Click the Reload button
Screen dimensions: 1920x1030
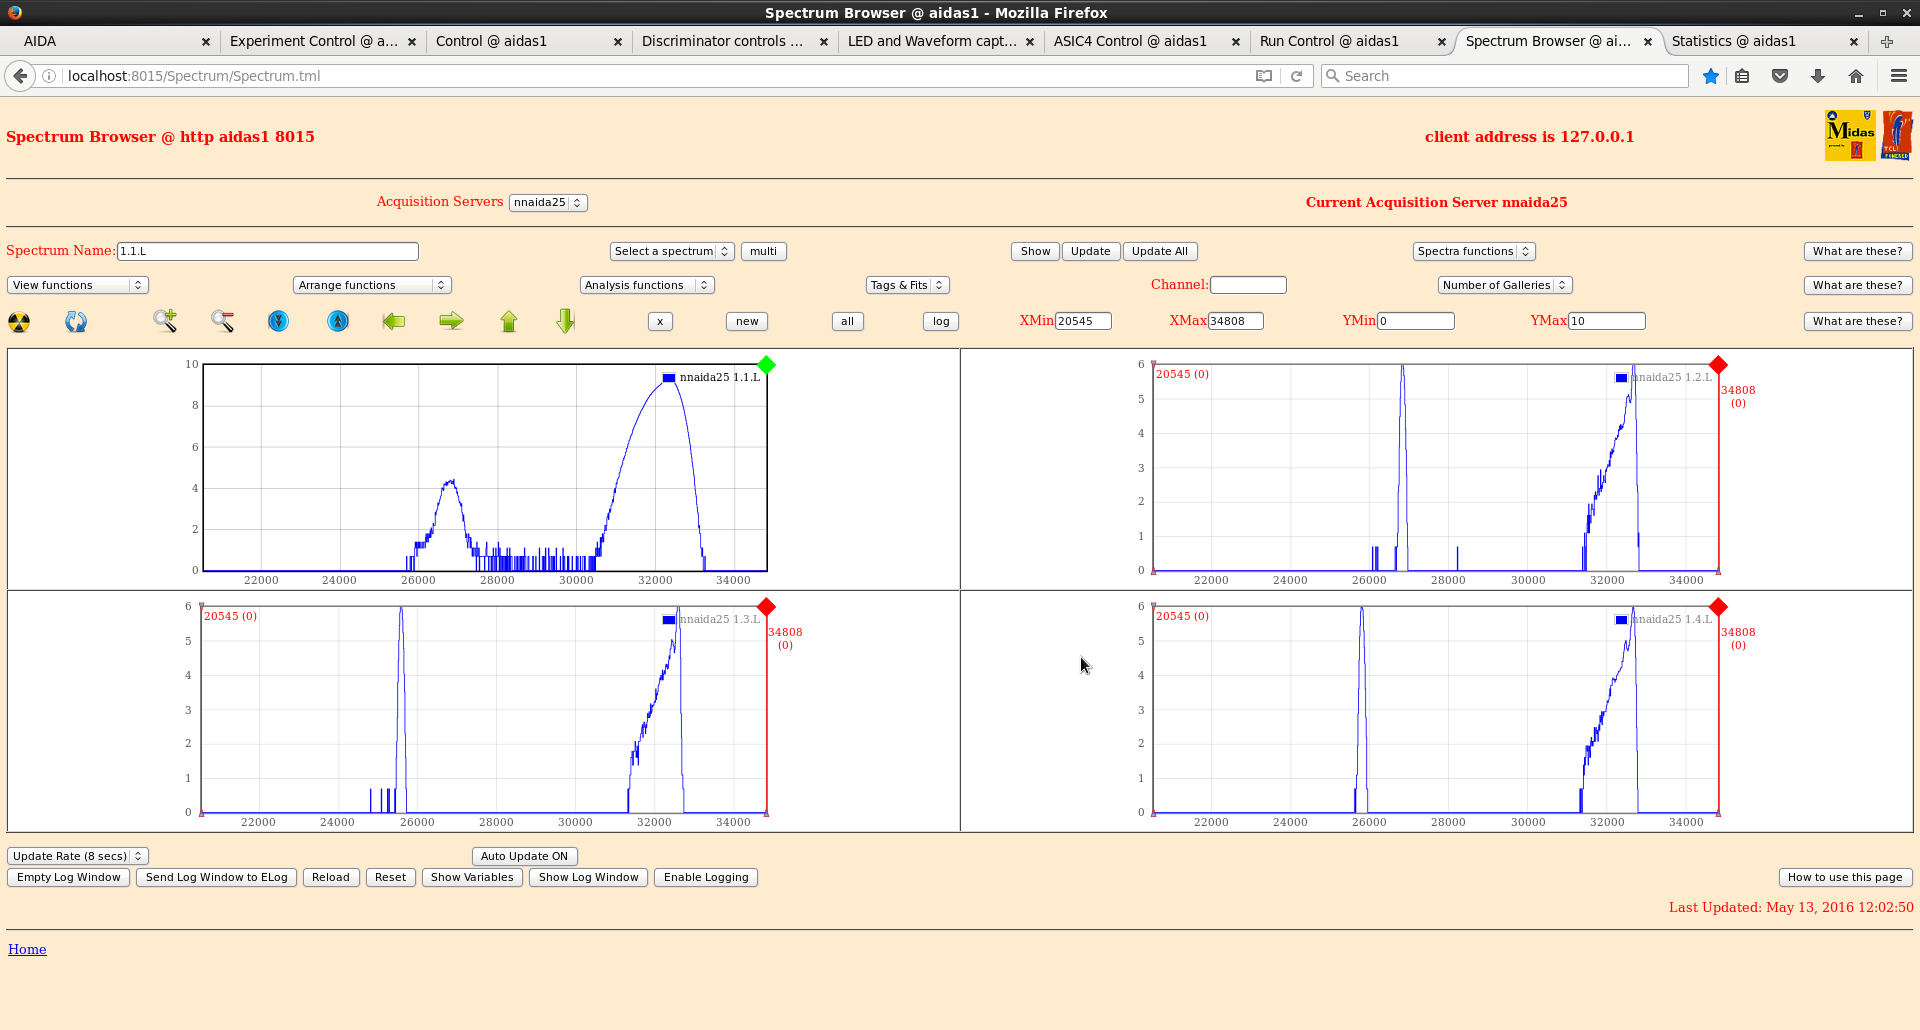pyautogui.click(x=331, y=877)
